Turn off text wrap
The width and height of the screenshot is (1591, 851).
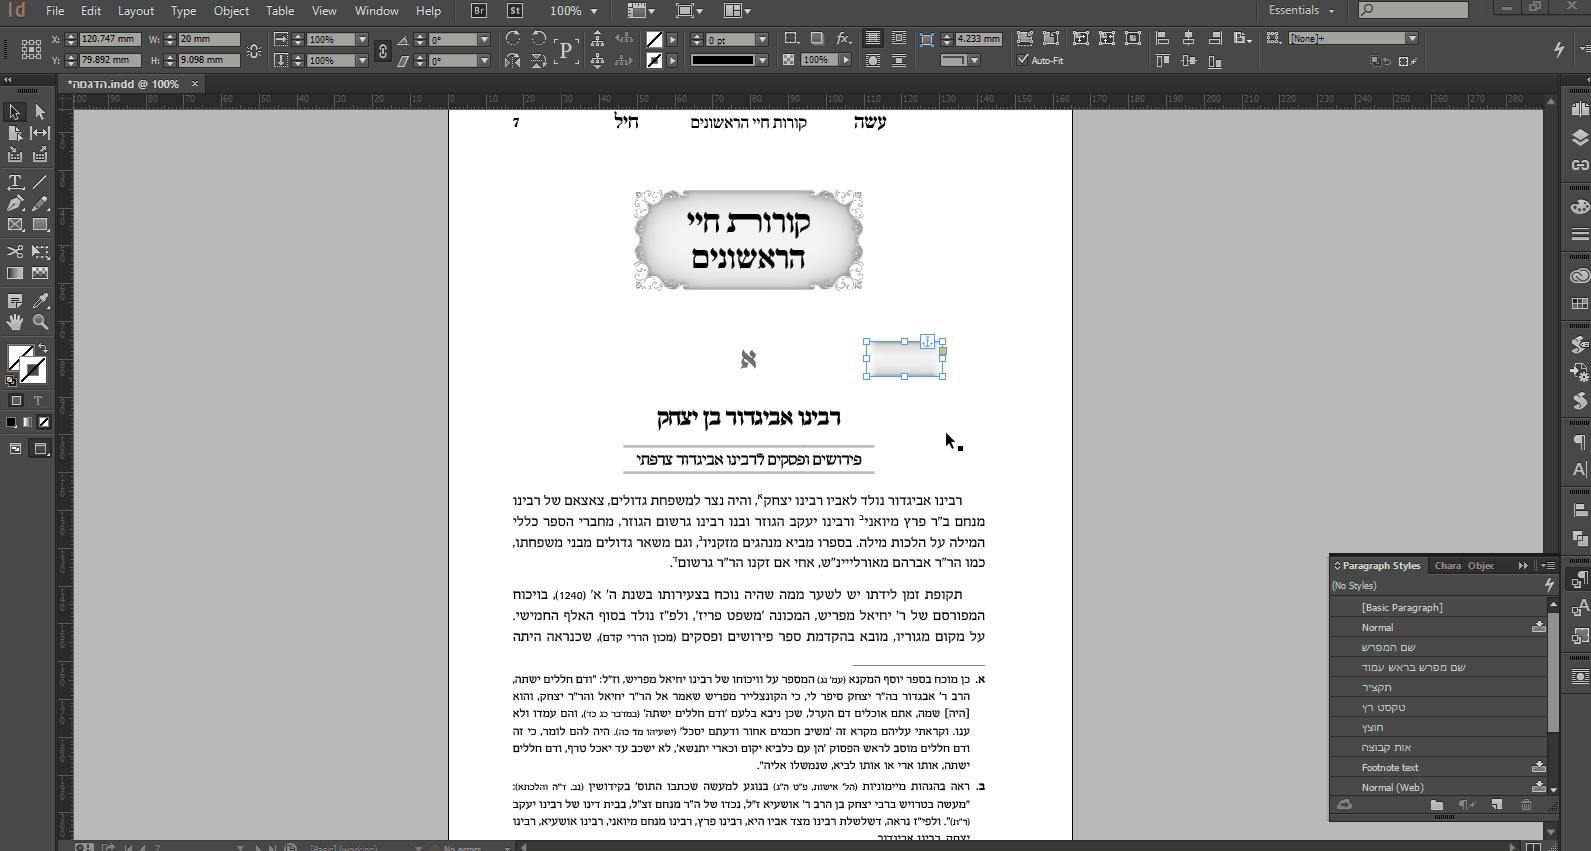tap(873, 39)
